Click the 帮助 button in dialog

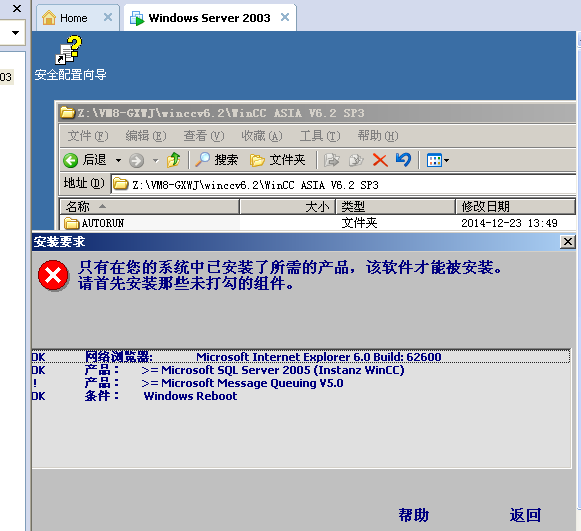[414, 515]
